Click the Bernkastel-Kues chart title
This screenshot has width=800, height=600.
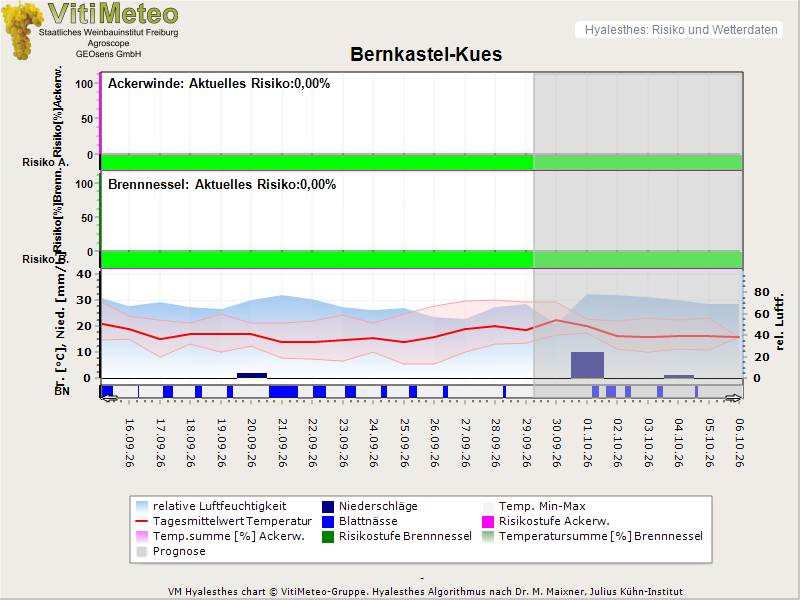pos(426,54)
